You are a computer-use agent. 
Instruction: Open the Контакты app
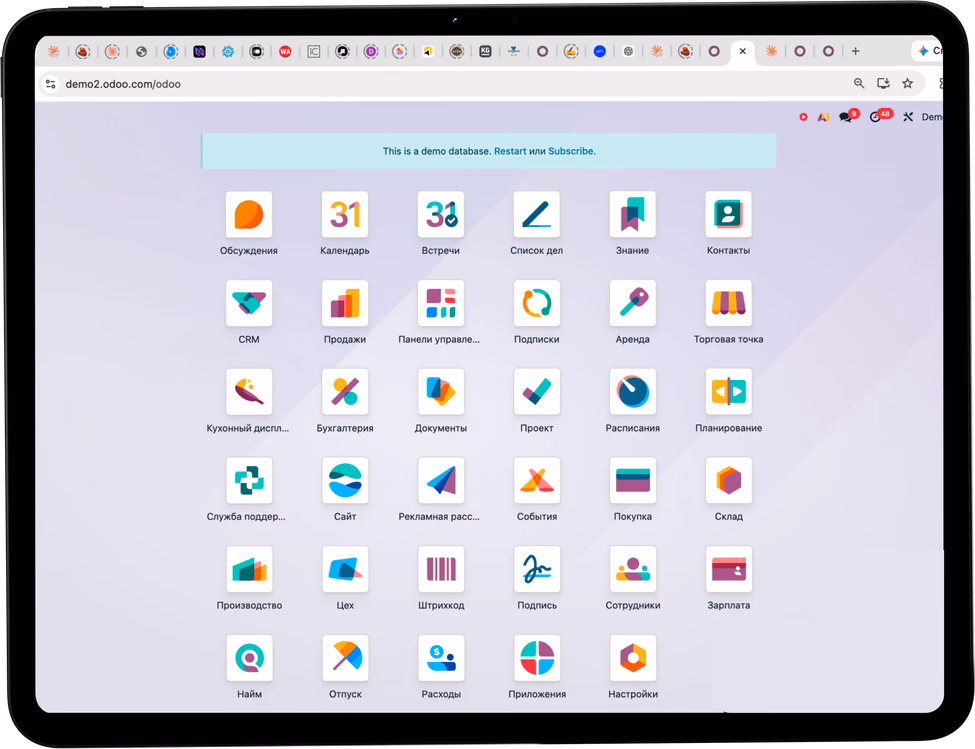pyautogui.click(x=728, y=215)
